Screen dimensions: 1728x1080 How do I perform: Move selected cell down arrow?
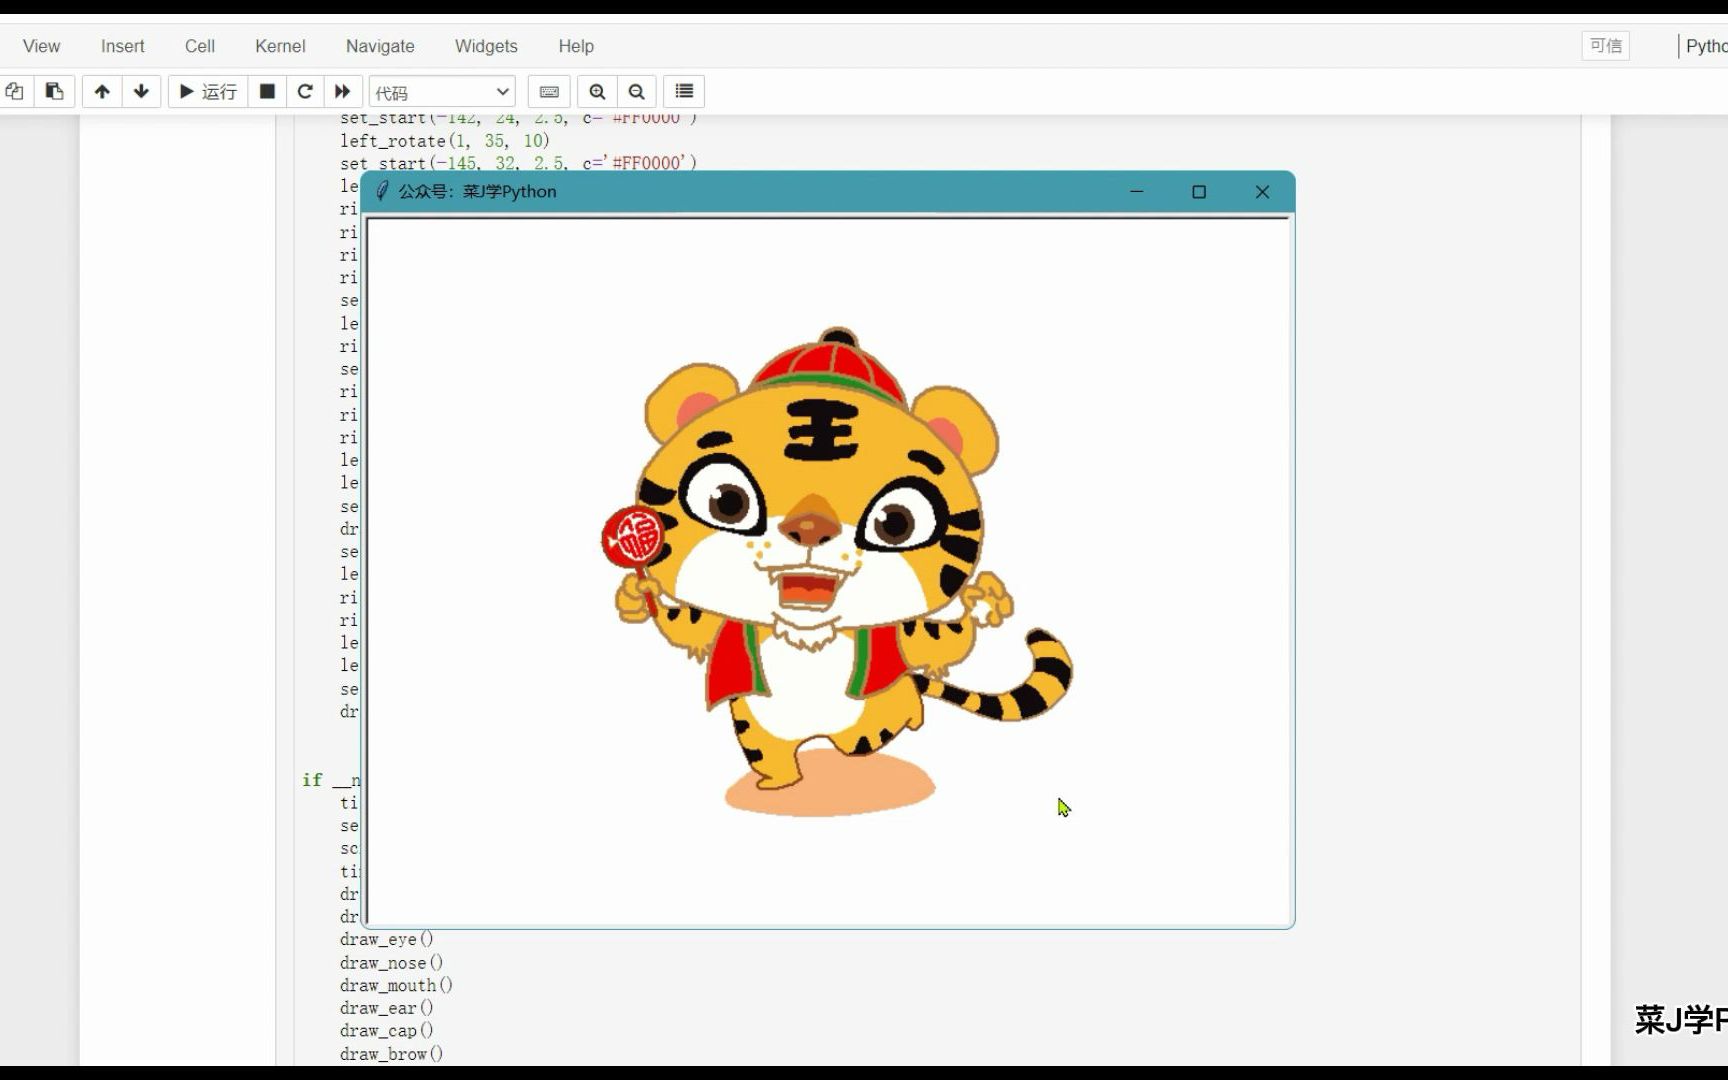(141, 92)
